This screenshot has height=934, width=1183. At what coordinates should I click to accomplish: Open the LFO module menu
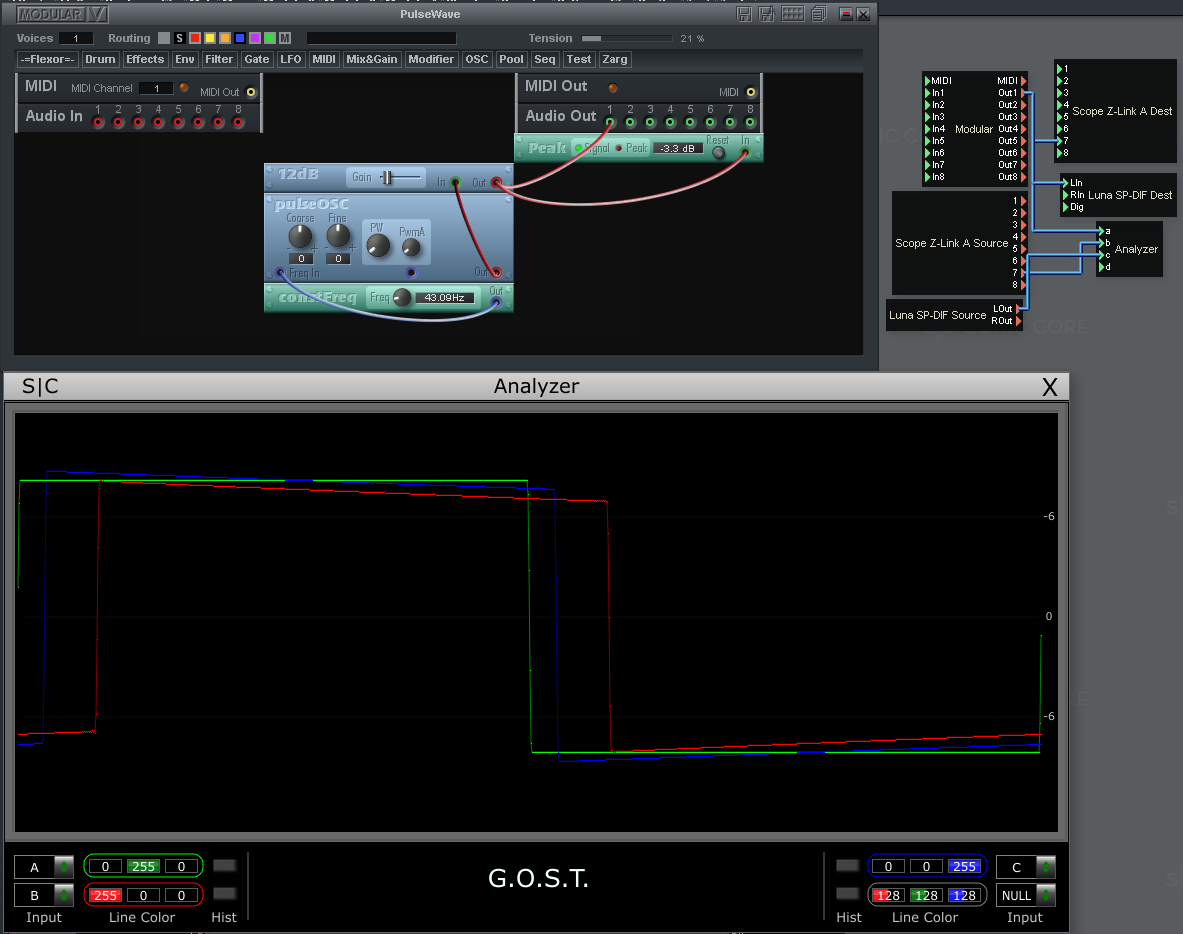[290, 60]
